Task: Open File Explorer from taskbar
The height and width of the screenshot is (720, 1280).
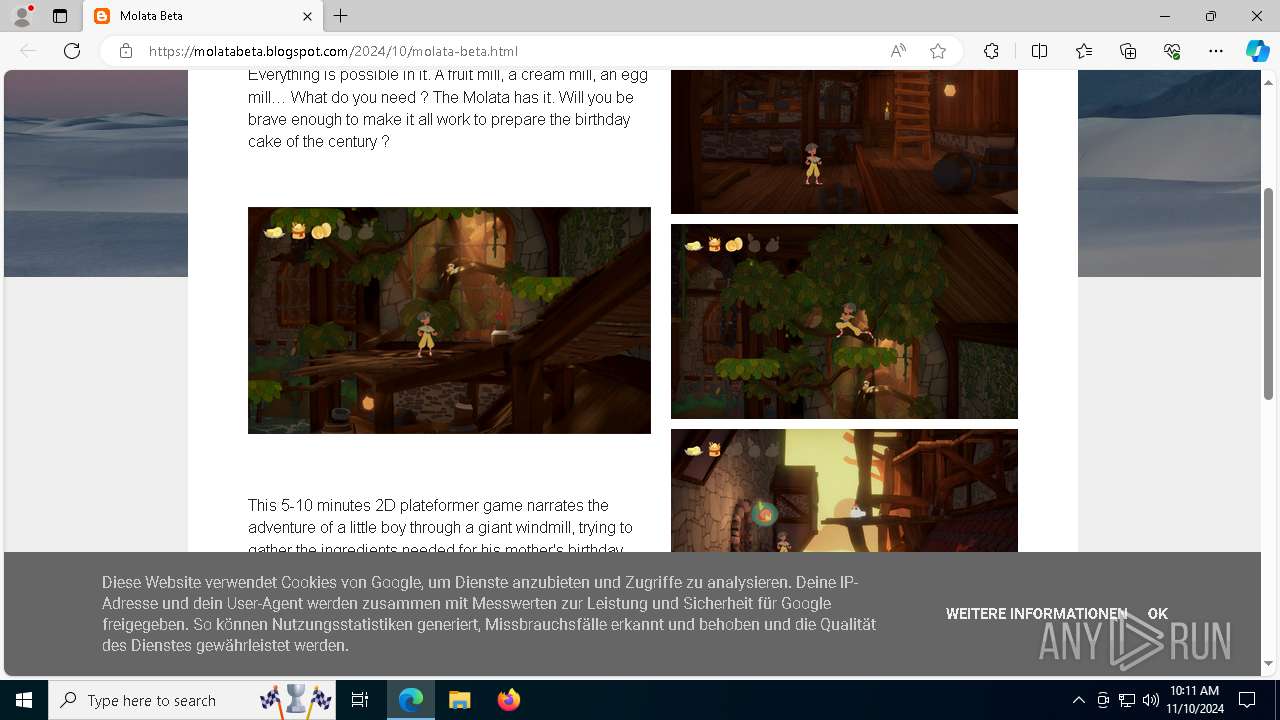Action: point(459,700)
